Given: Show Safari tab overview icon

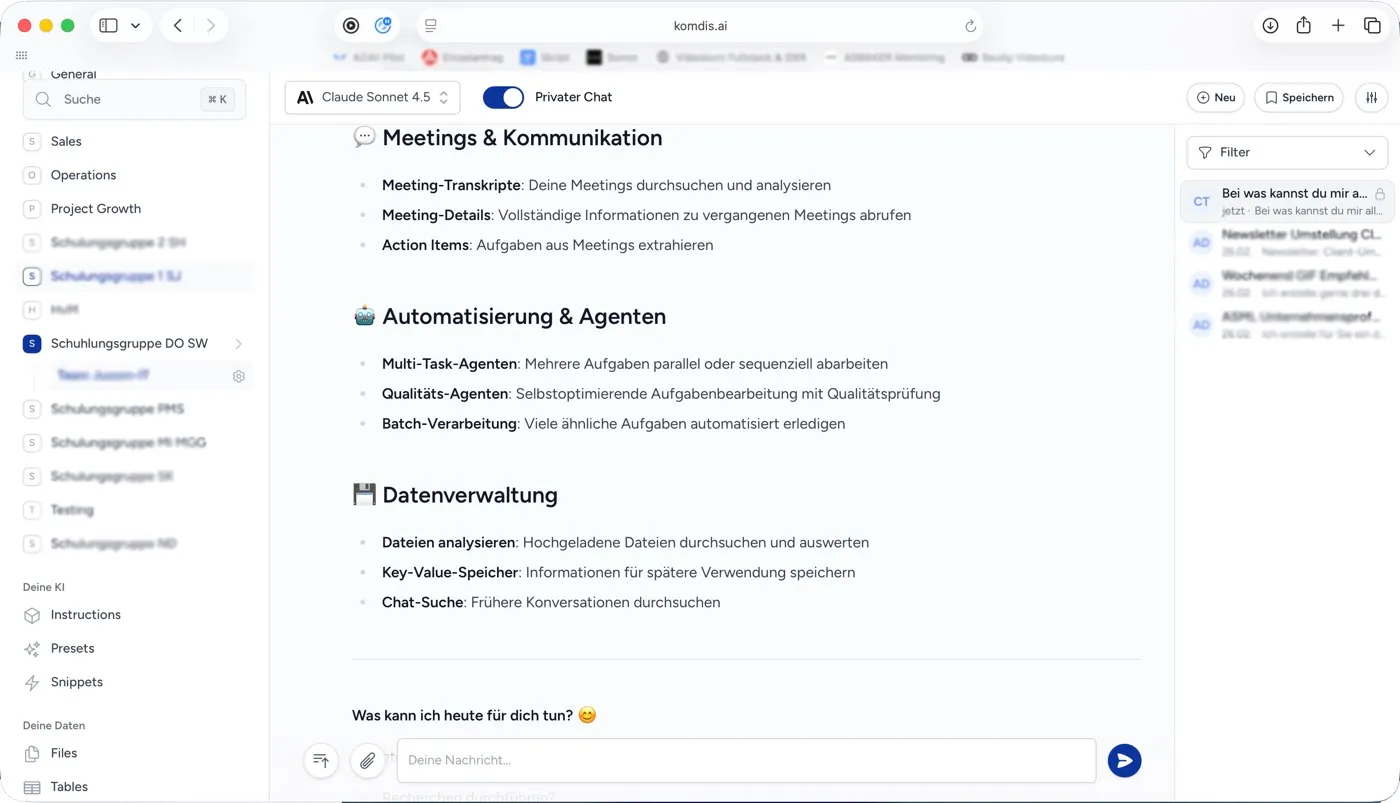Looking at the screenshot, I should point(1372,26).
